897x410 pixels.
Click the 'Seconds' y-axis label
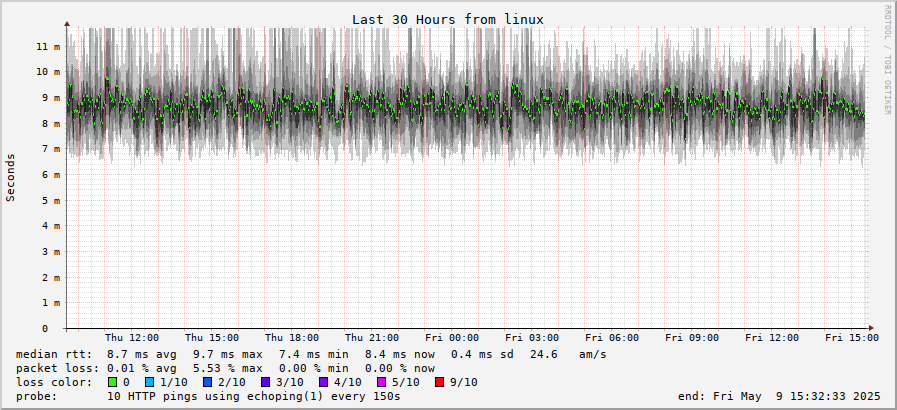10,177
